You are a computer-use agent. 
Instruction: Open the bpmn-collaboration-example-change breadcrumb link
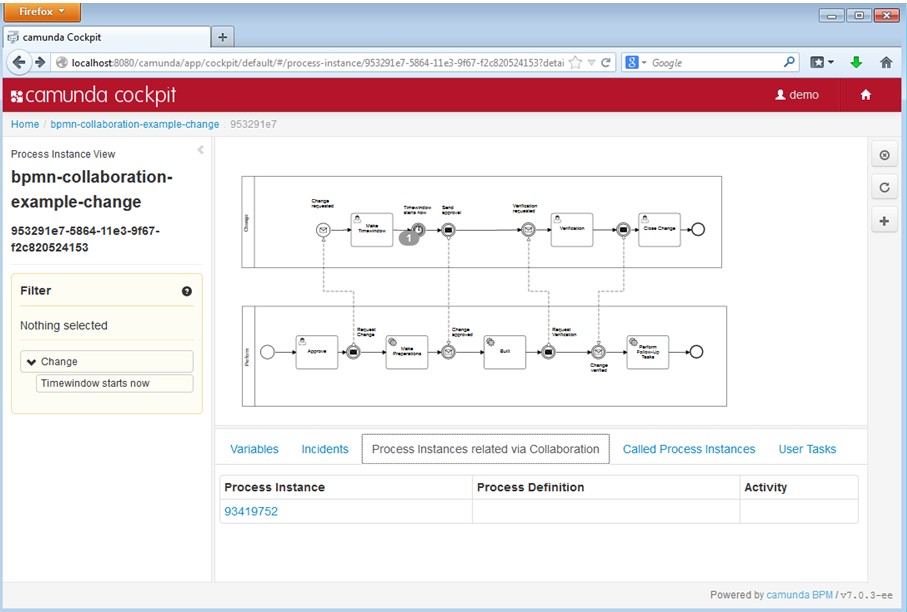click(135, 124)
